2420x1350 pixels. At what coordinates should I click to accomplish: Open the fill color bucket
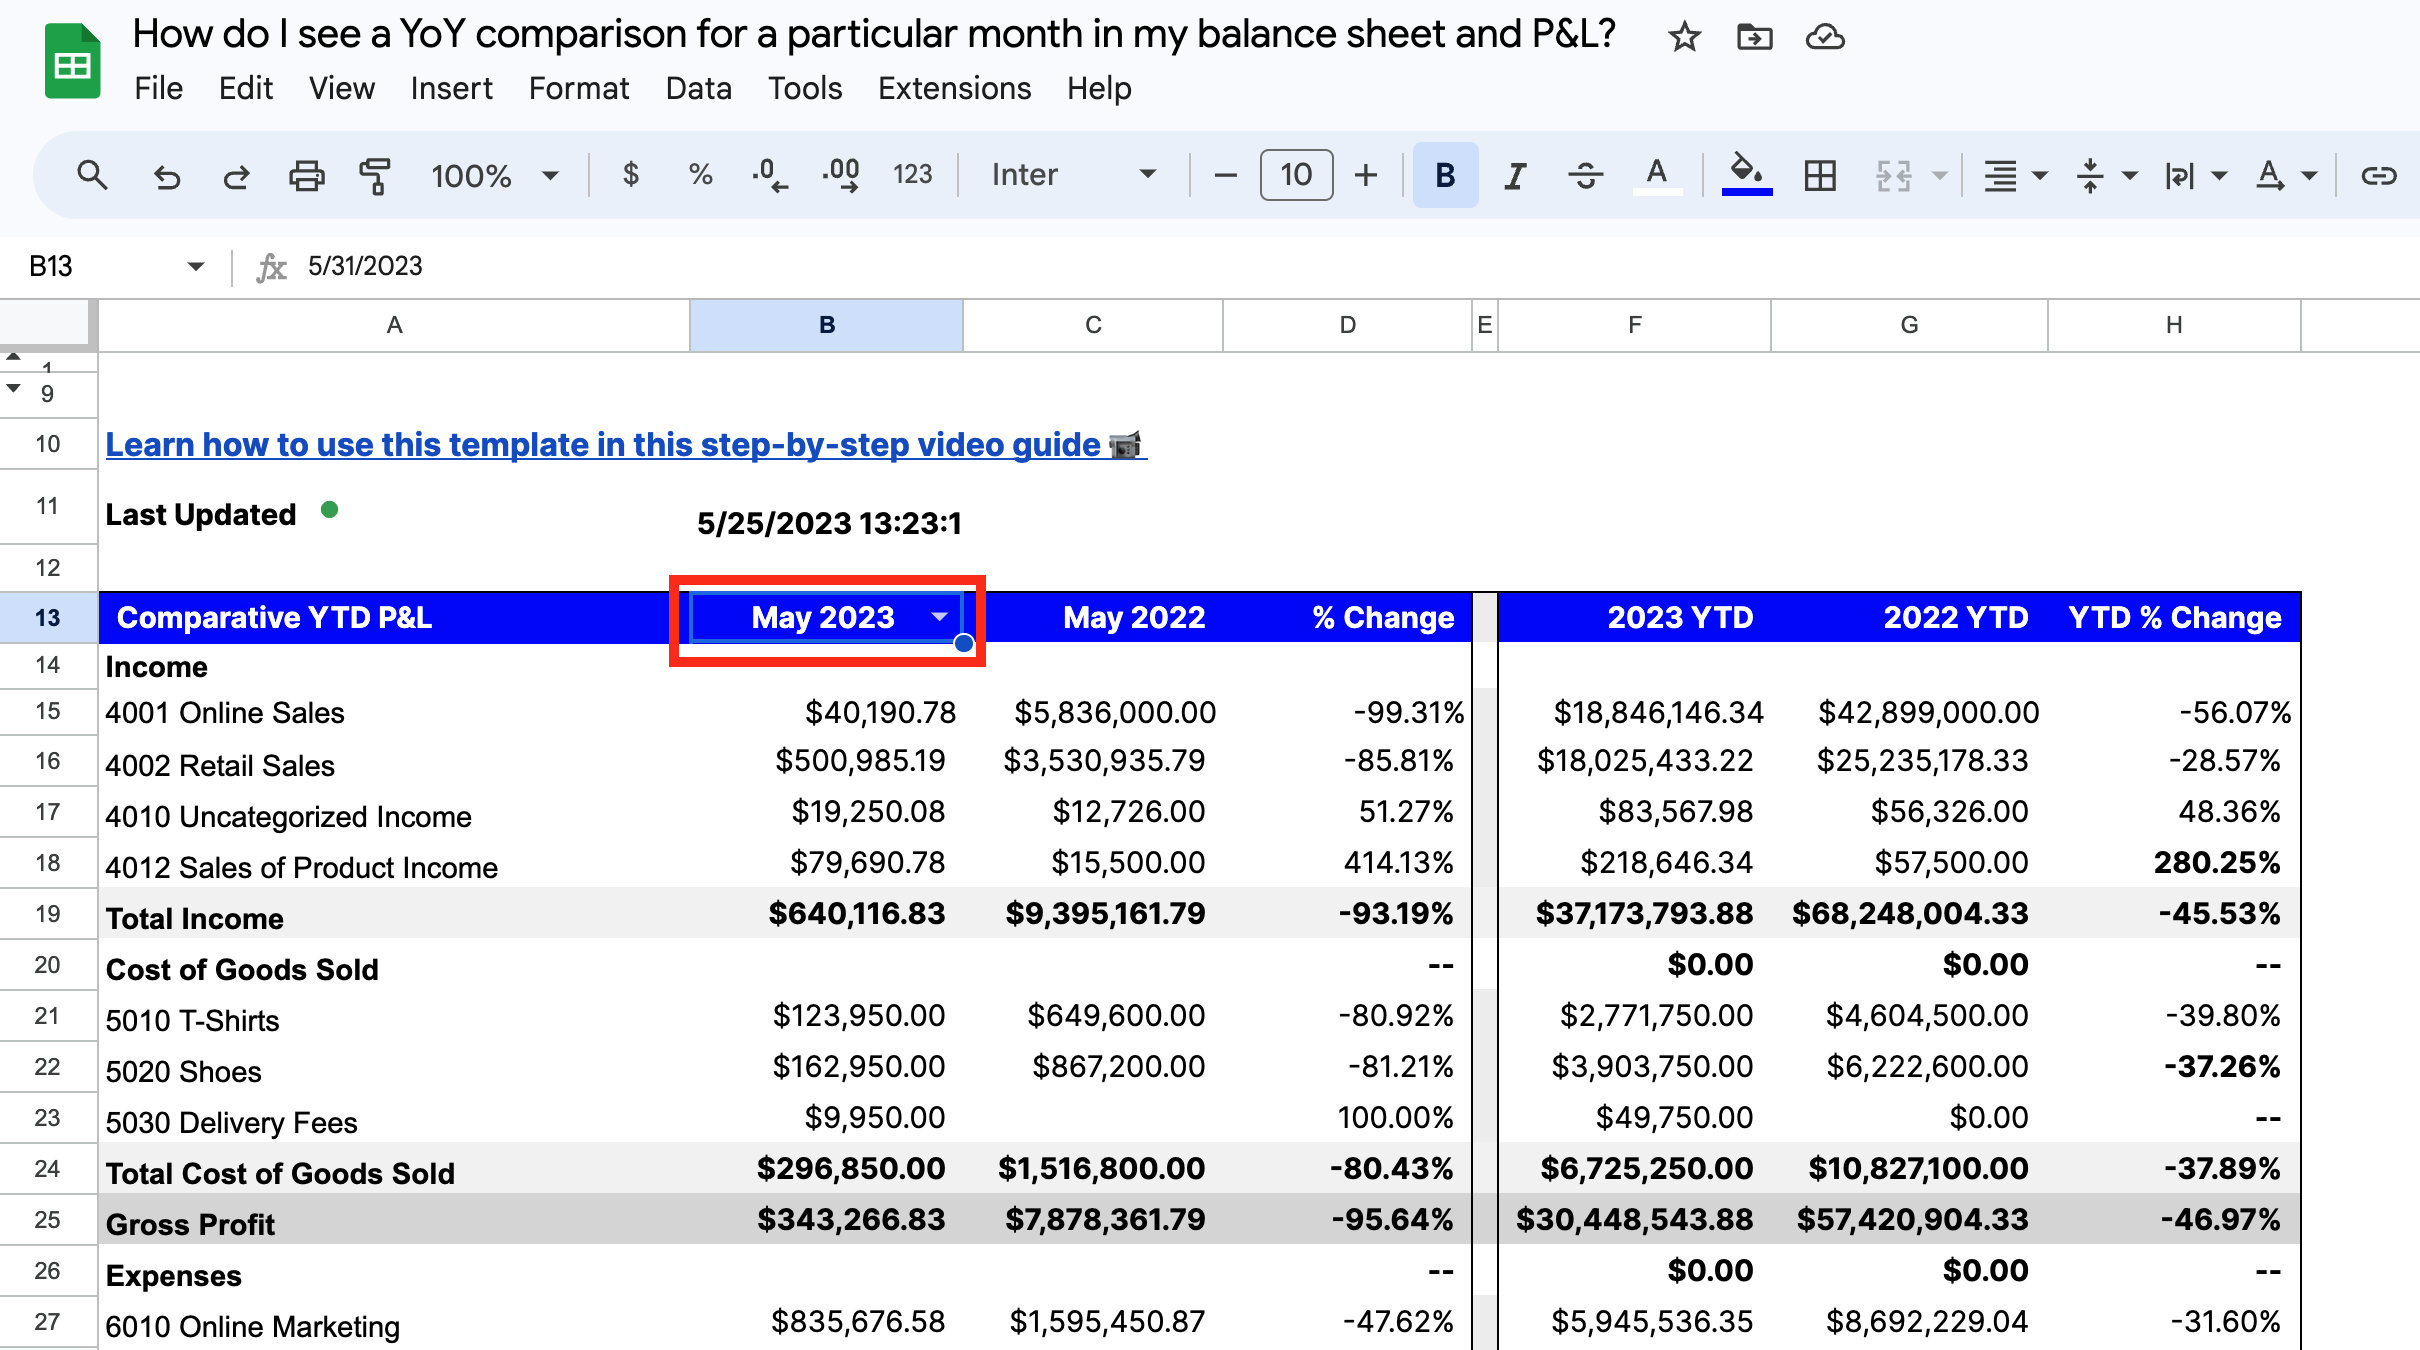[1746, 175]
